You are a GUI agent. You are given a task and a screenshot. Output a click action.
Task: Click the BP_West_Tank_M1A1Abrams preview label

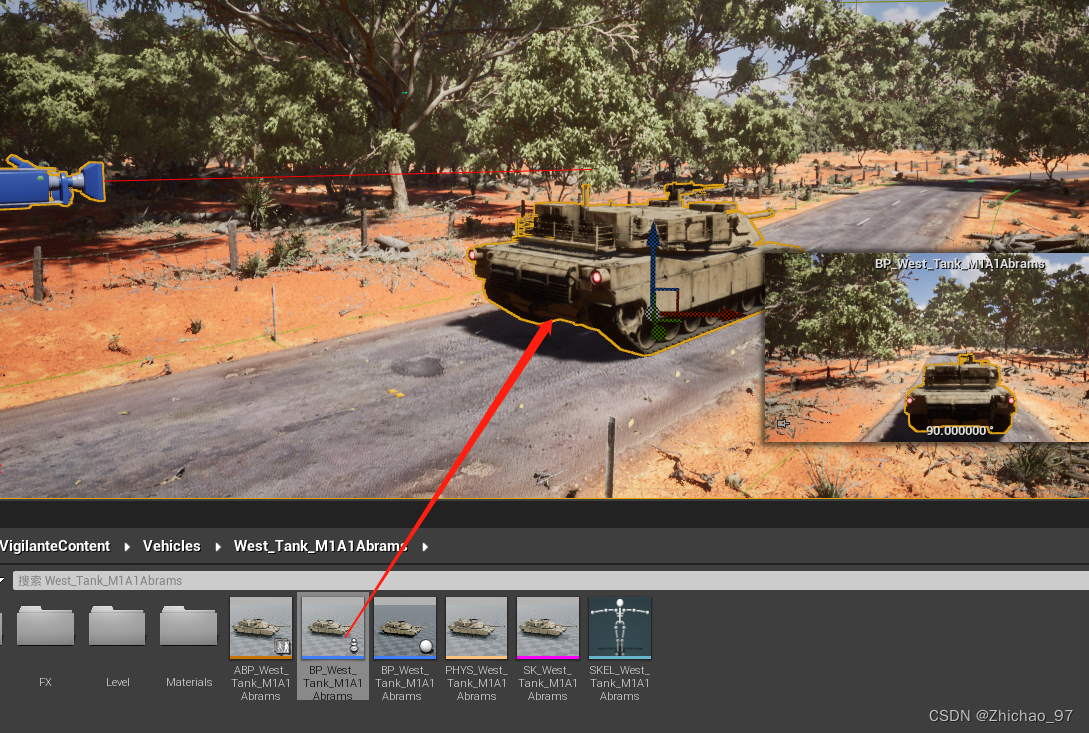click(959, 264)
